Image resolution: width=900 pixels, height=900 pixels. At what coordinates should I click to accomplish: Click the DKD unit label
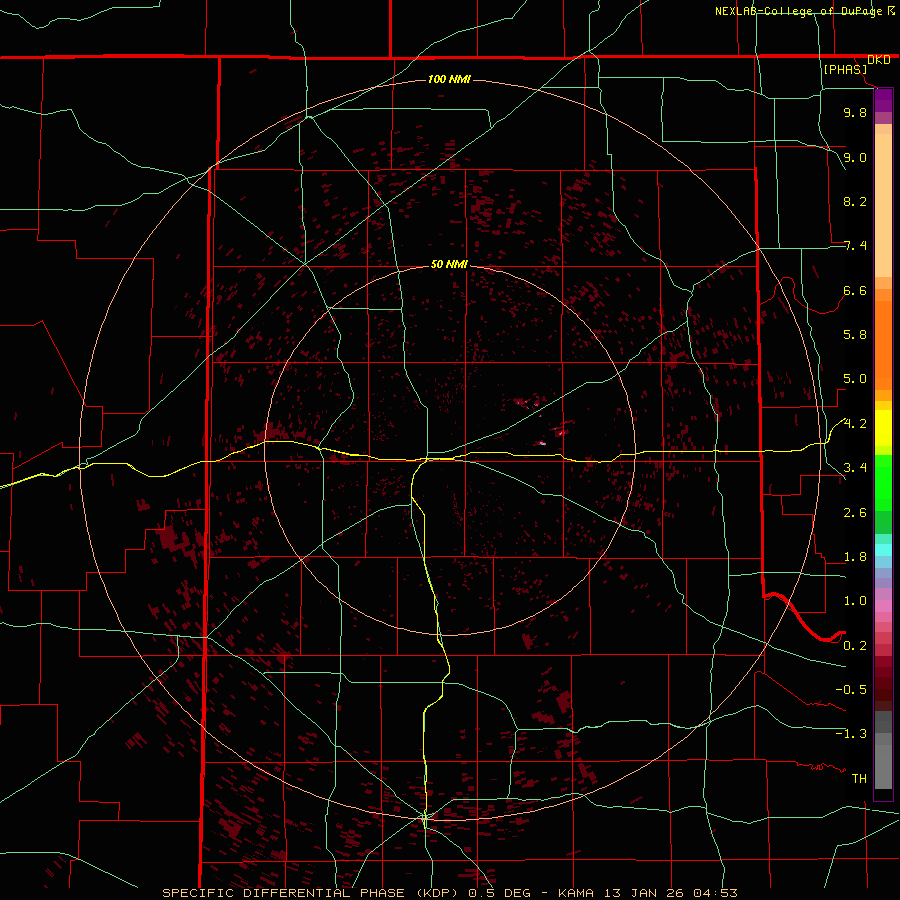(878, 60)
